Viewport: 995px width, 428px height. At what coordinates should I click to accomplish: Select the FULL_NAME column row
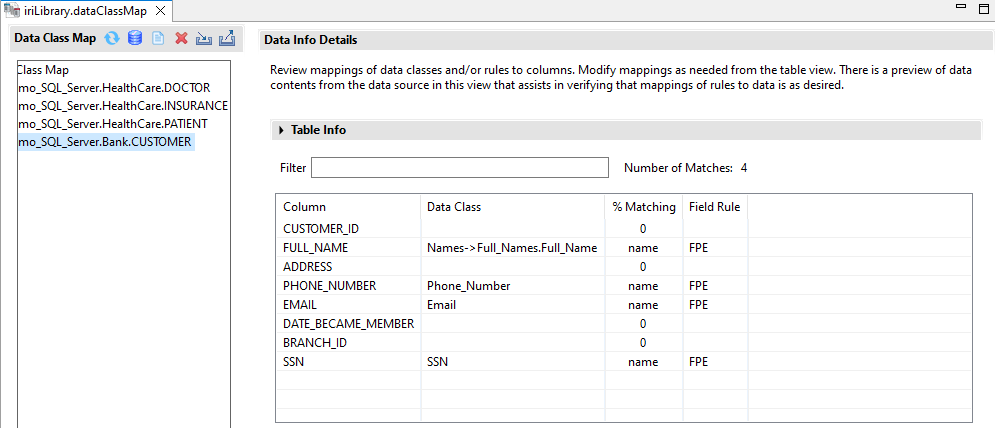[314, 248]
